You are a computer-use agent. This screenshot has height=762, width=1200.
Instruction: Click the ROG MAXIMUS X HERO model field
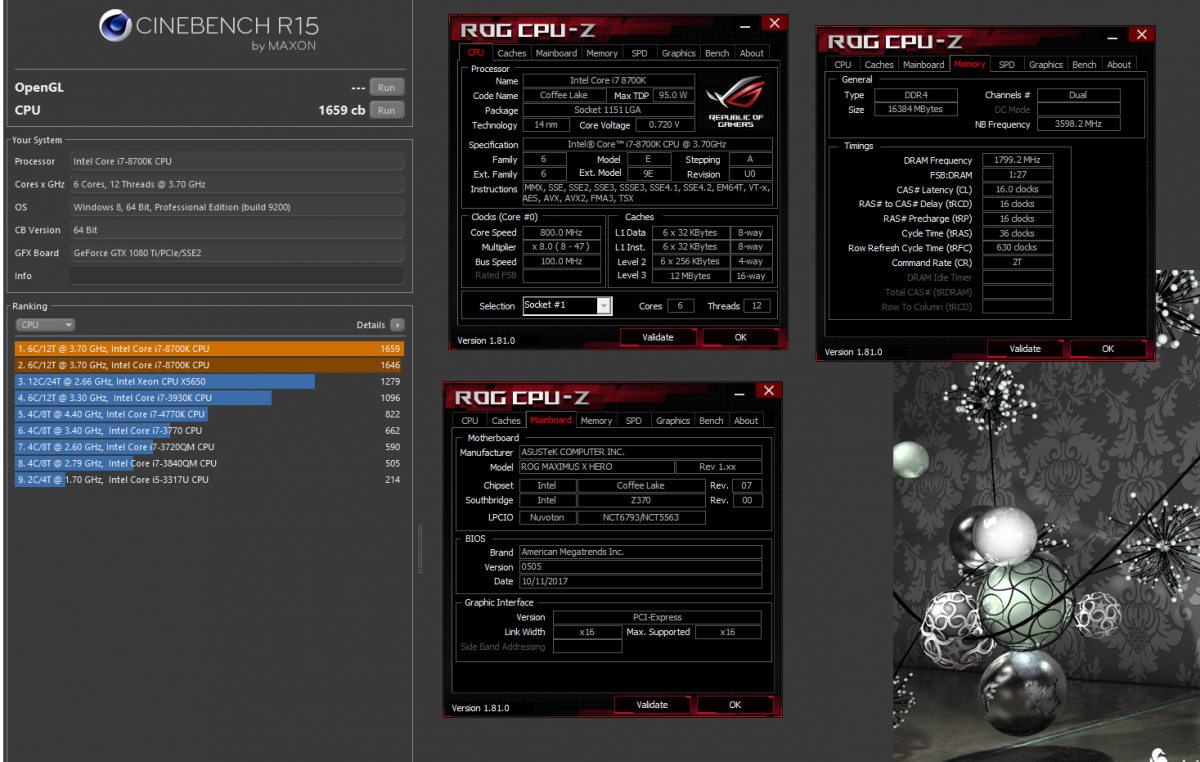point(595,467)
